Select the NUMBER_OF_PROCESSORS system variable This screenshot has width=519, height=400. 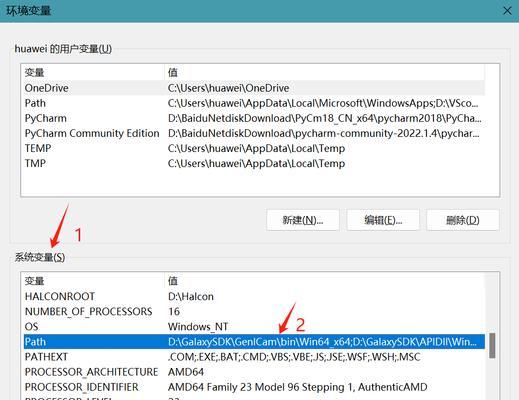click(x=254, y=311)
